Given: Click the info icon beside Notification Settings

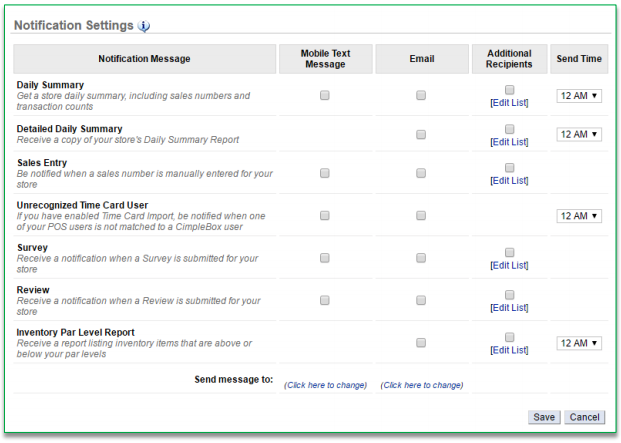Looking at the screenshot, I should [144, 25].
